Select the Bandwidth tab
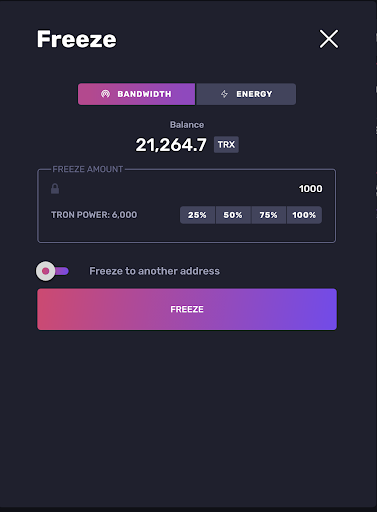The image size is (377, 512). [136, 94]
